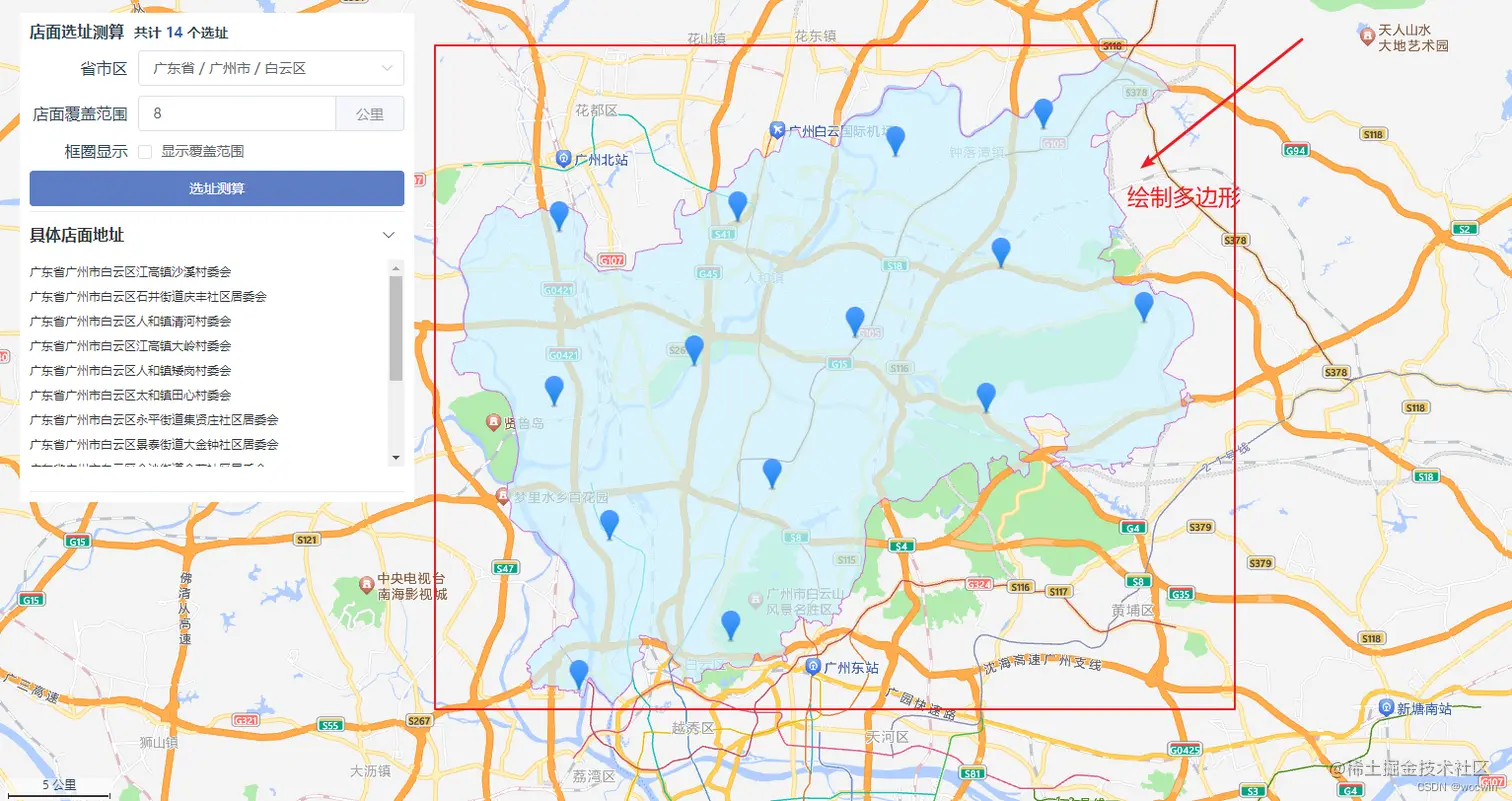Click the 黄埔区 map label
This screenshot has height=801, width=1512.
point(1132,609)
